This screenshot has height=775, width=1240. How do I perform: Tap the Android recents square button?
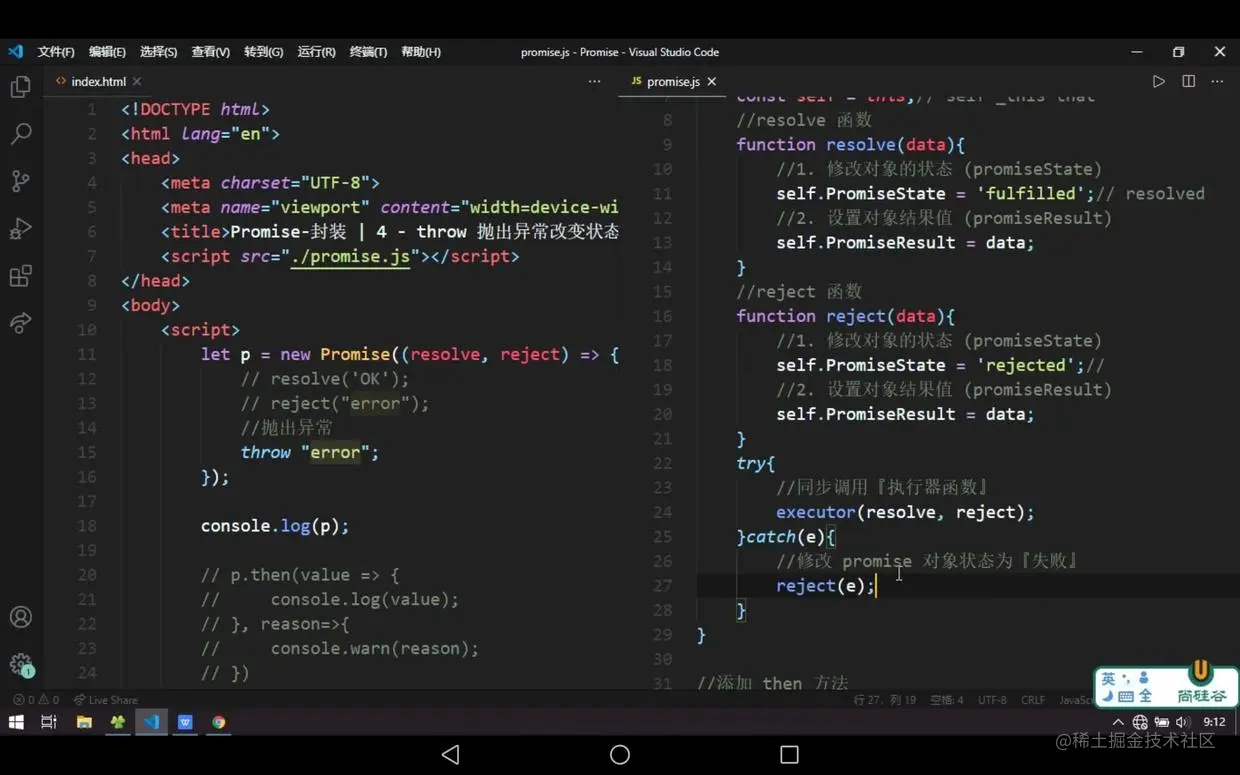pyautogui.click(x=789, y=754)
